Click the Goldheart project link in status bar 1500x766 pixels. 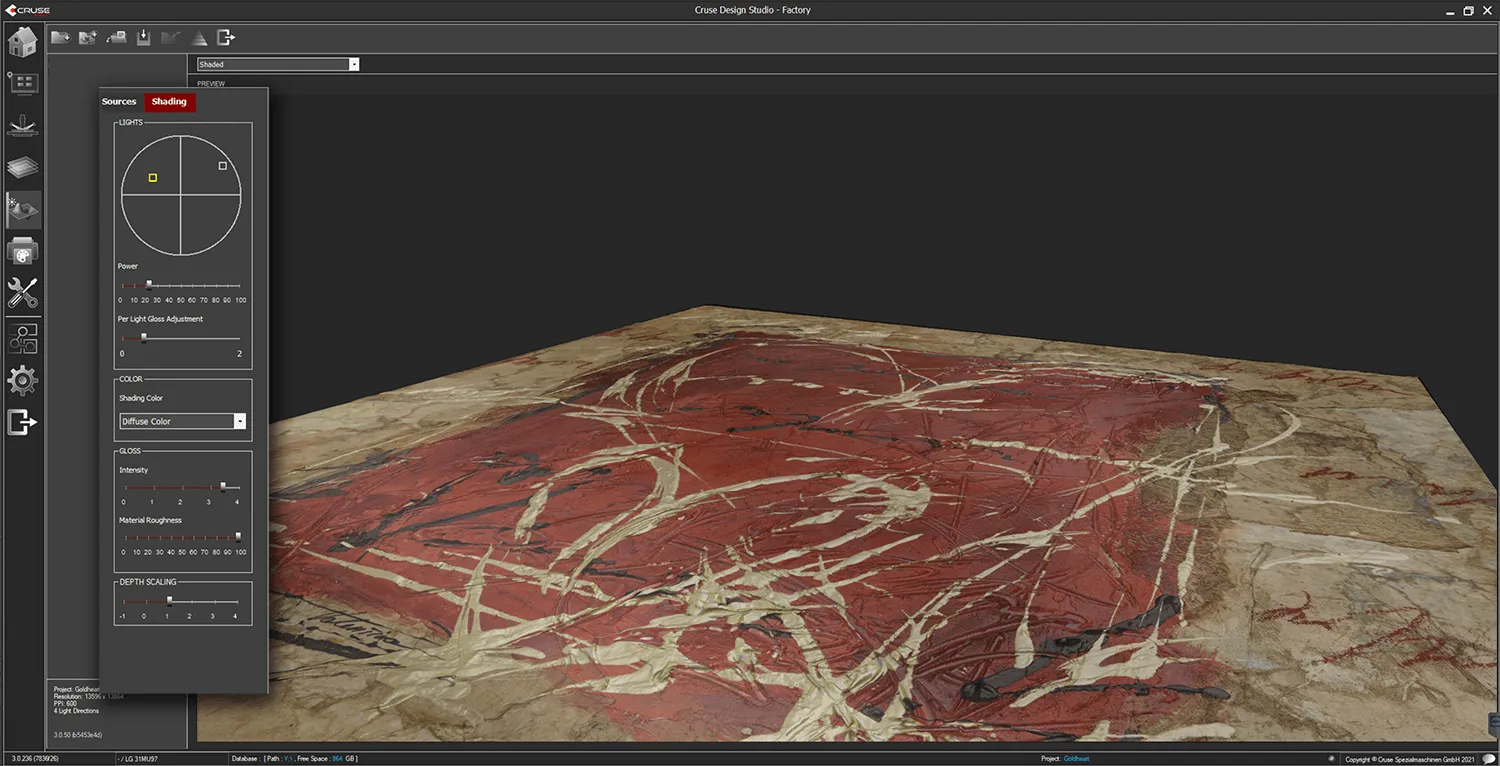coord(1076,759)
